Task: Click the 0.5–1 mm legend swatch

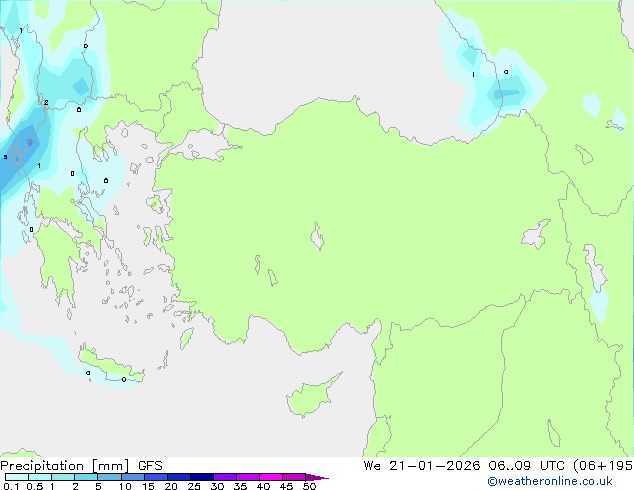Action: pos(40,477)
